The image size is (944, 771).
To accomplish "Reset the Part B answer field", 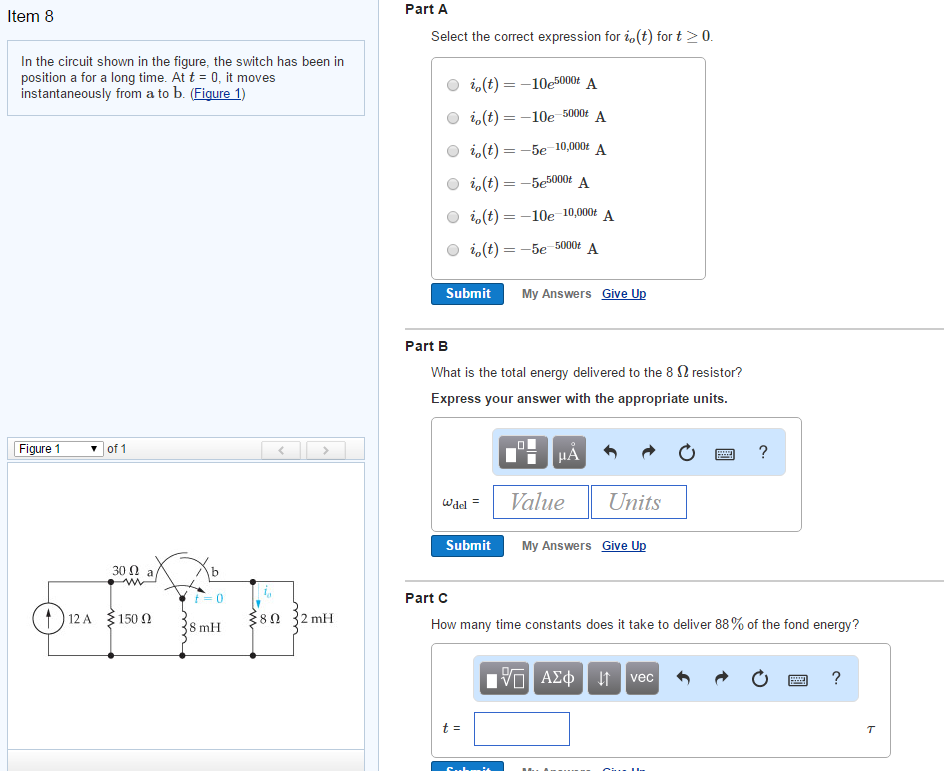I will coord(686,452).
